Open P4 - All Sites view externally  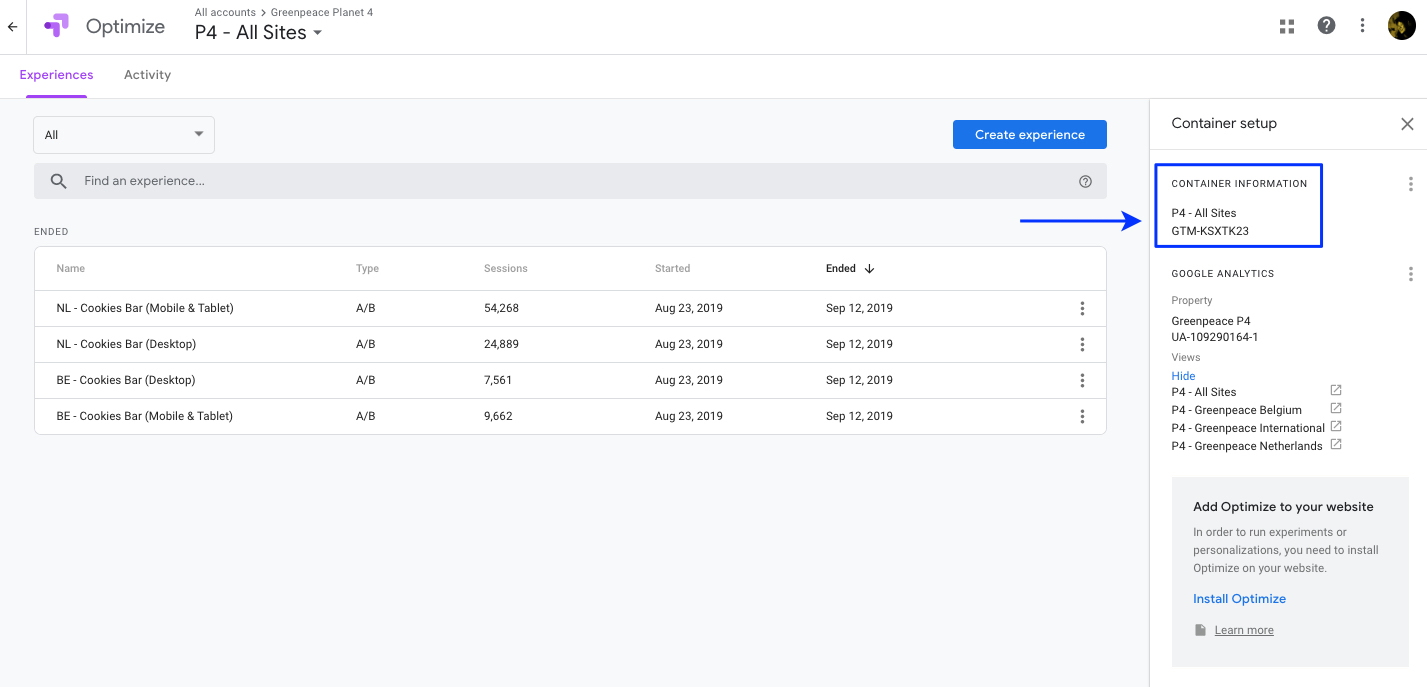pos(1335,391)
